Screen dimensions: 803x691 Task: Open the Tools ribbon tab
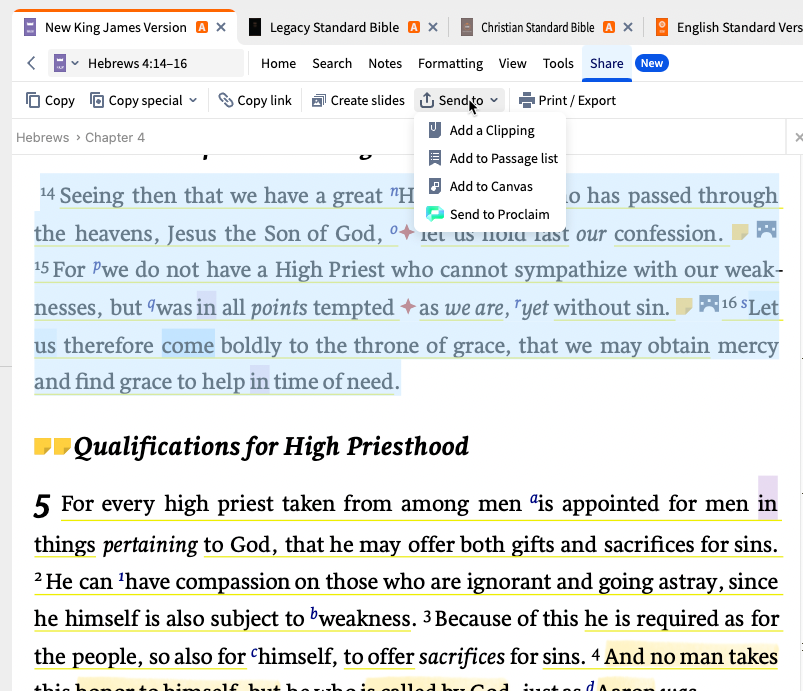(558, 64)
